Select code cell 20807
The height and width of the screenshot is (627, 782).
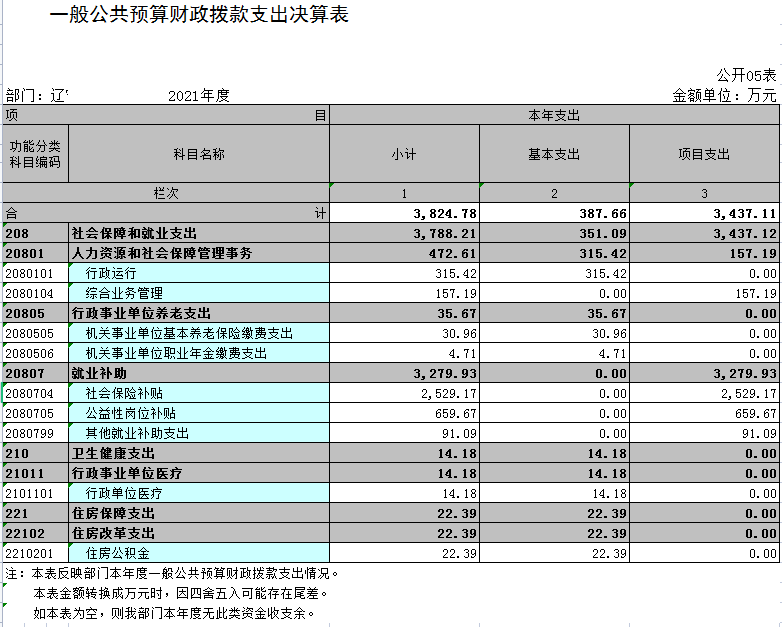click(35, 373)
